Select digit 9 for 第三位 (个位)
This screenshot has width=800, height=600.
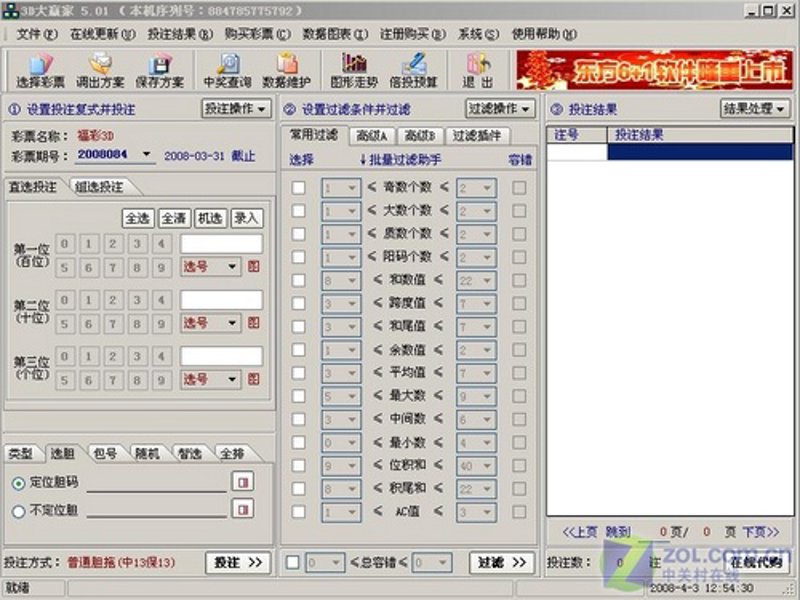point(161,380)
